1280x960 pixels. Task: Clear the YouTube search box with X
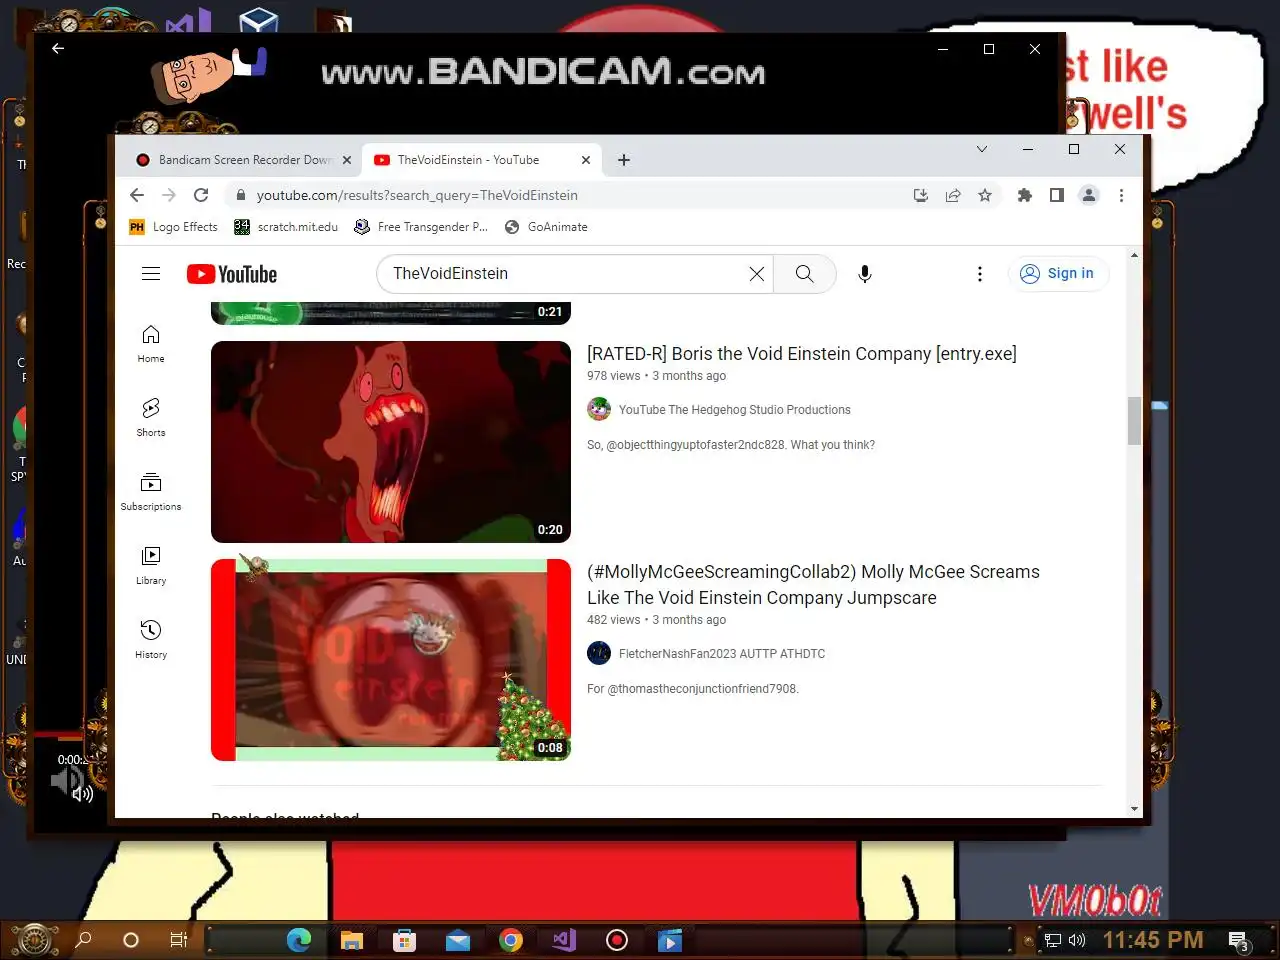pyautogui.click(x=757, y=274)
